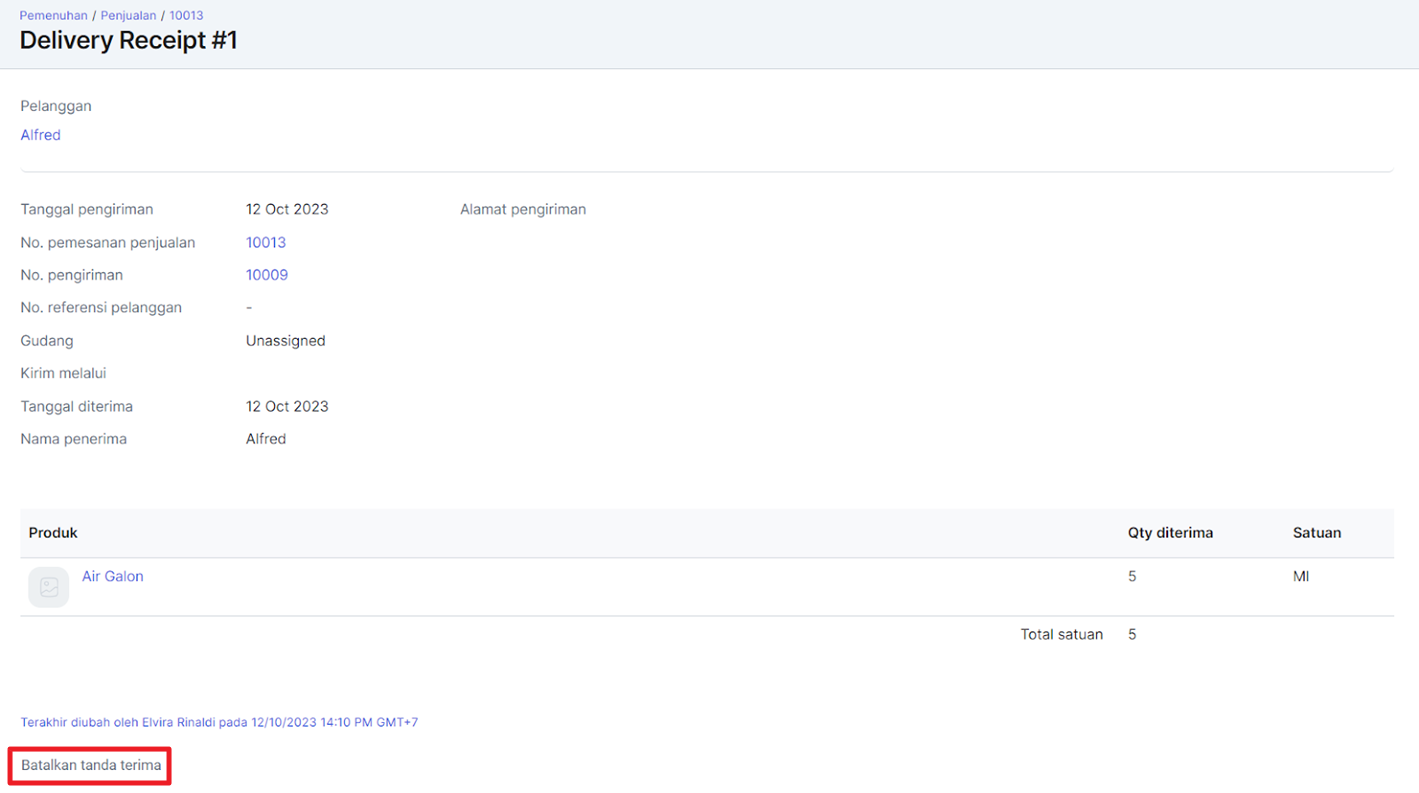1419x793 pixels.
Task: Select the received date 12 Oct 2023
Action: [x=287, y=406]
